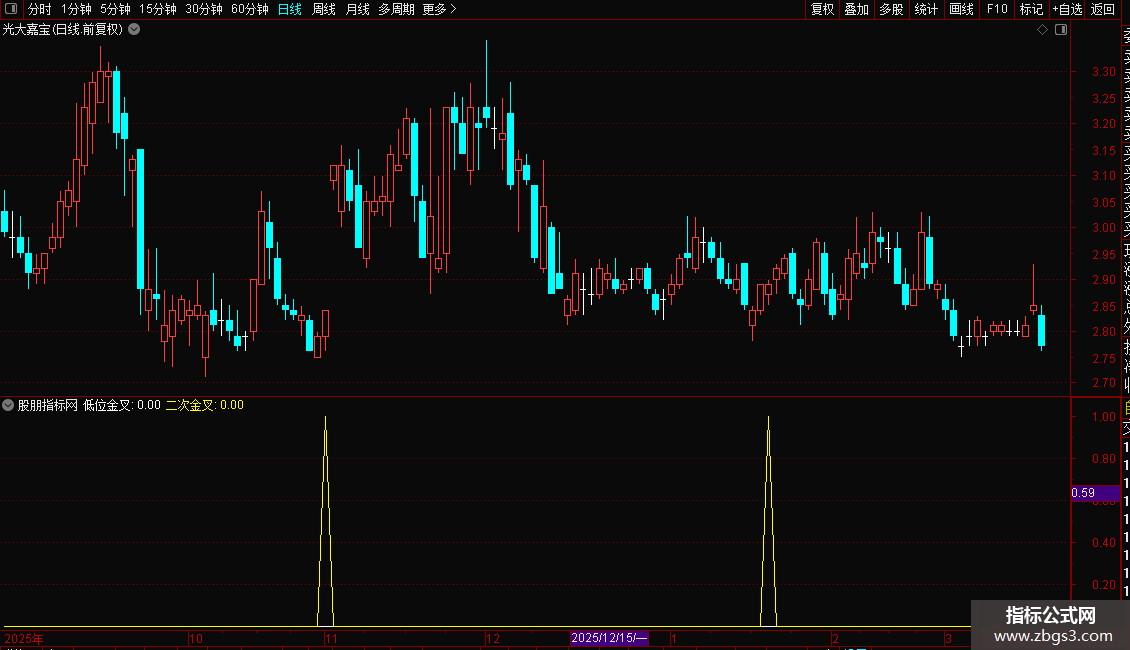This screenshot has height=650, width=1130.
Task: Select the 1分钟 period
Action: click(76, 9)
